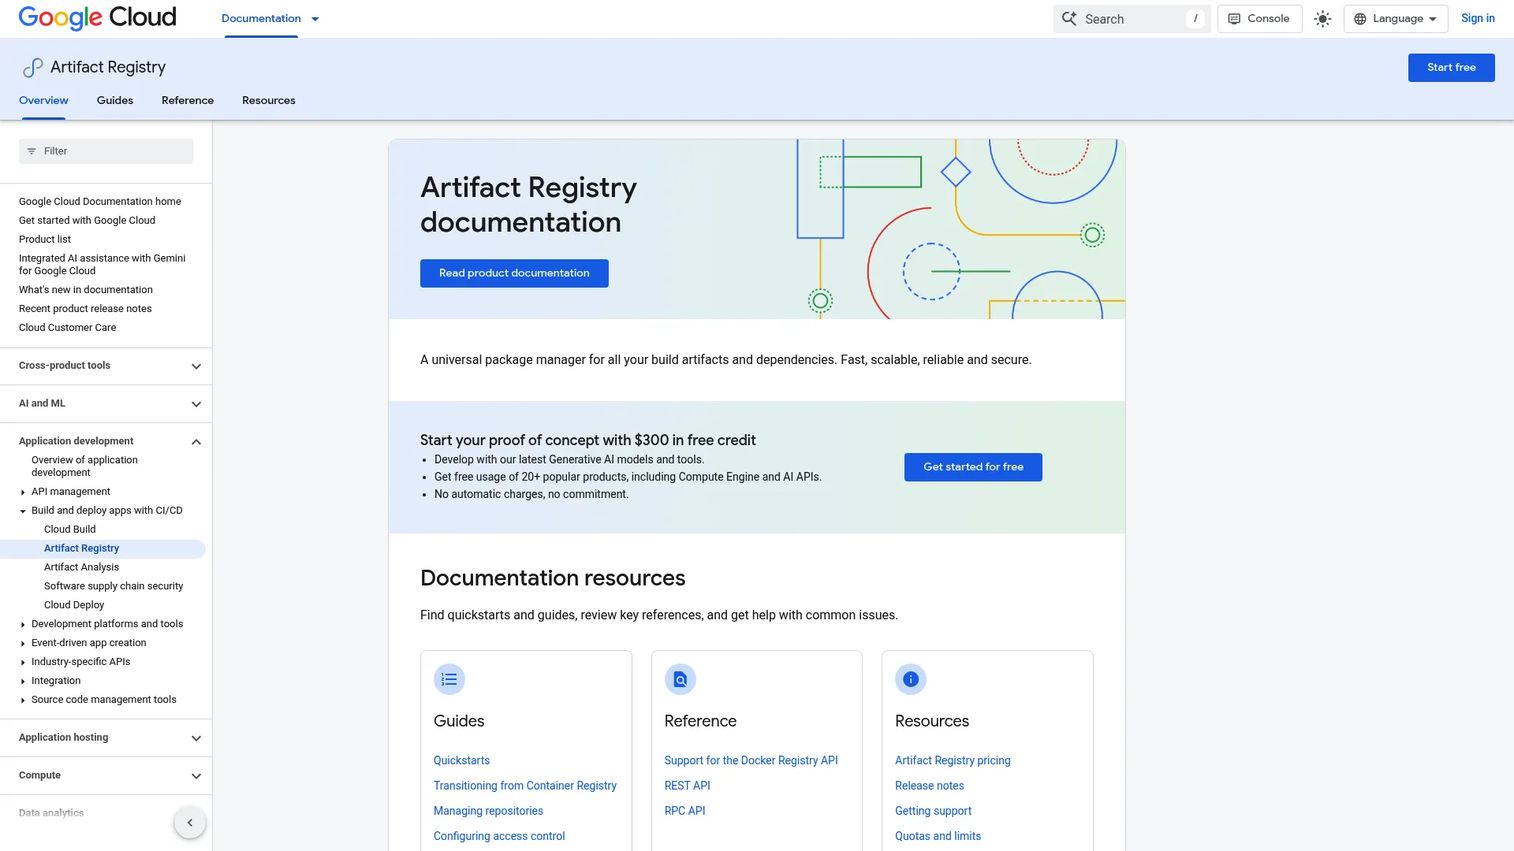Click the sidebar Filter field
Viewport: 1514px width, 851px height.
[106, 151]
